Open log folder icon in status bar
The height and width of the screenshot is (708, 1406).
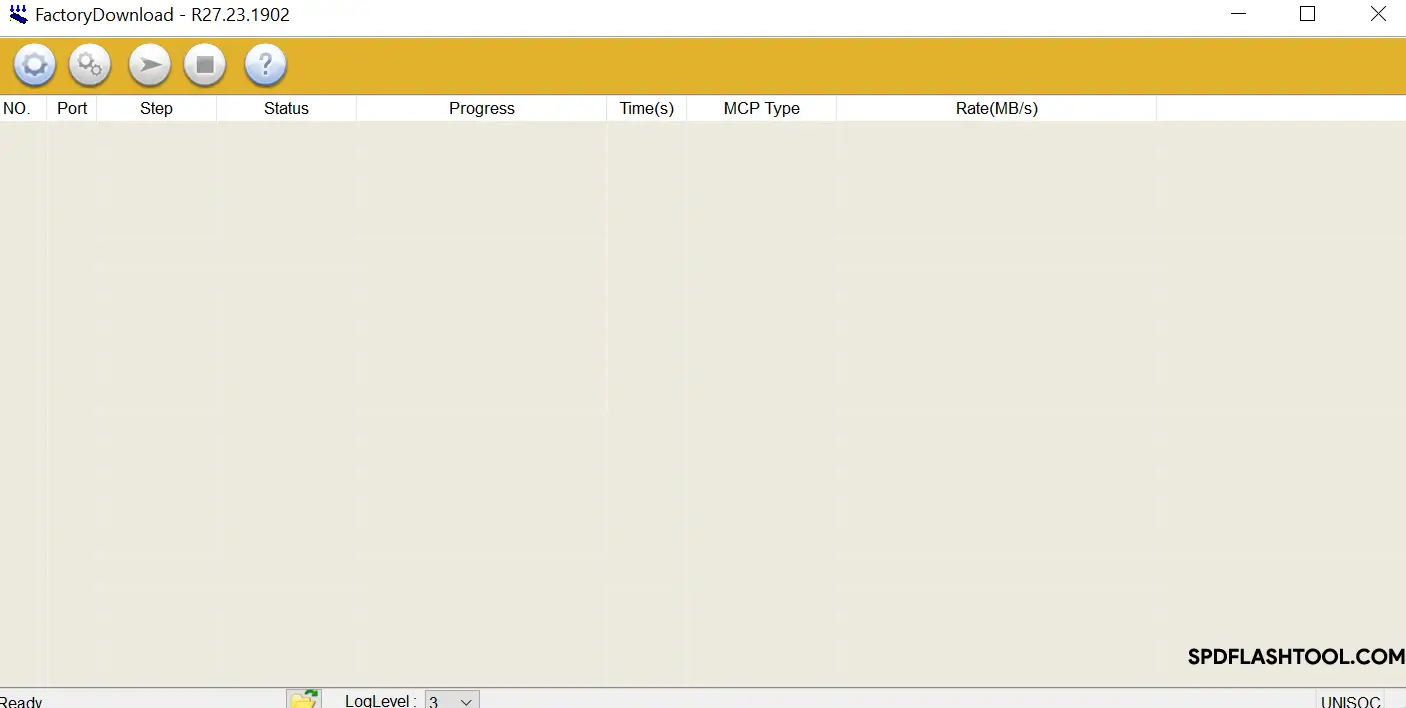(303, 699)
